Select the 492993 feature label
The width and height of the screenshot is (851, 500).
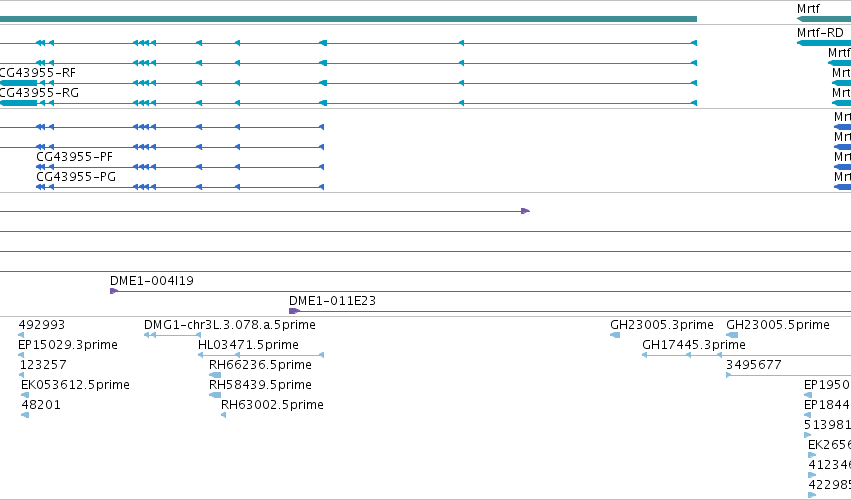coord(42,325)
